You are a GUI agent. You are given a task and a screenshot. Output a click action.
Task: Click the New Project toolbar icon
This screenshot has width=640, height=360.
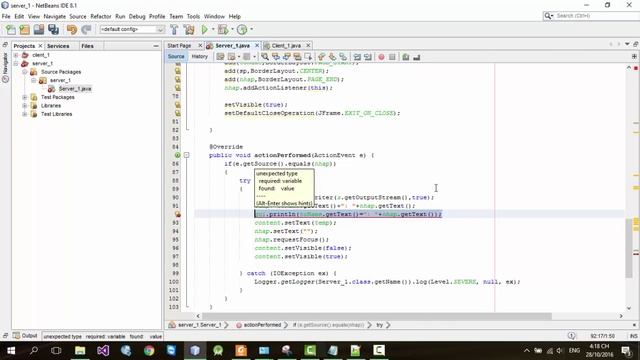(x=24, y=29)
